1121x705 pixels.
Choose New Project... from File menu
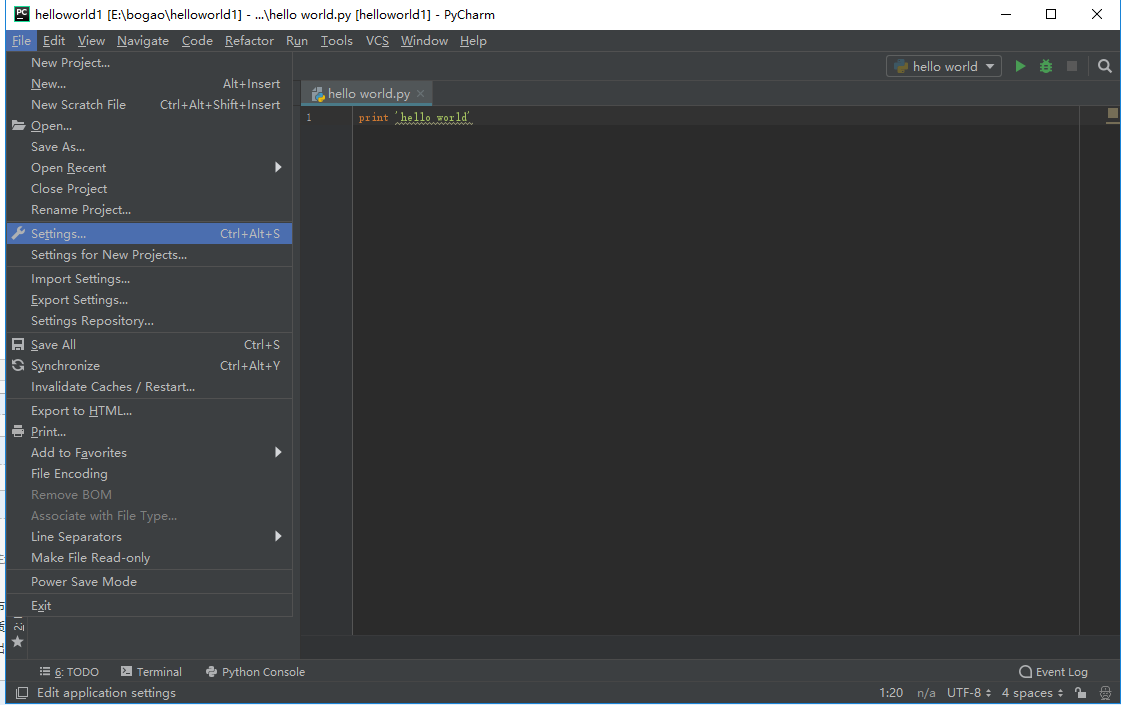pyautogui.click(x=149, y=63)
